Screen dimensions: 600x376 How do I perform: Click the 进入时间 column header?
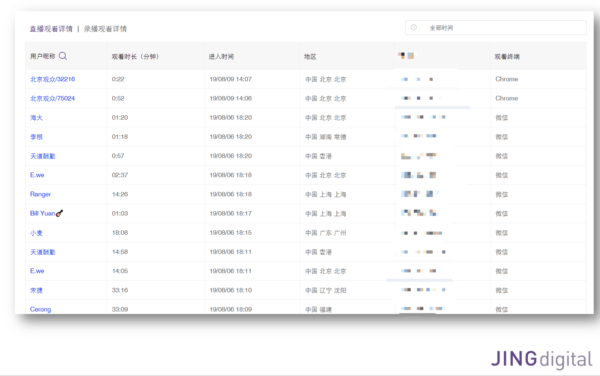(x=221, y=57)
